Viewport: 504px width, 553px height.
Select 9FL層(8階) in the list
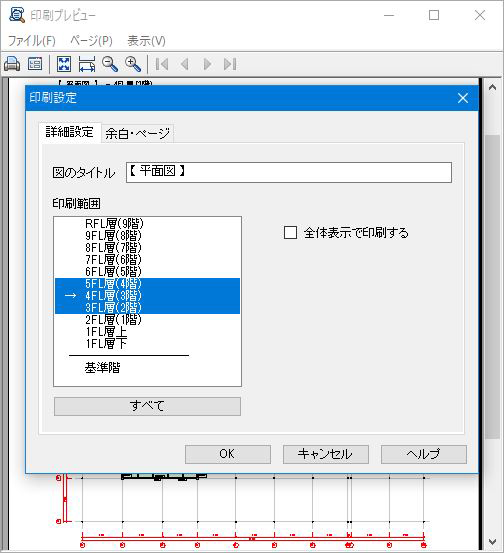(x=147, y=236)
